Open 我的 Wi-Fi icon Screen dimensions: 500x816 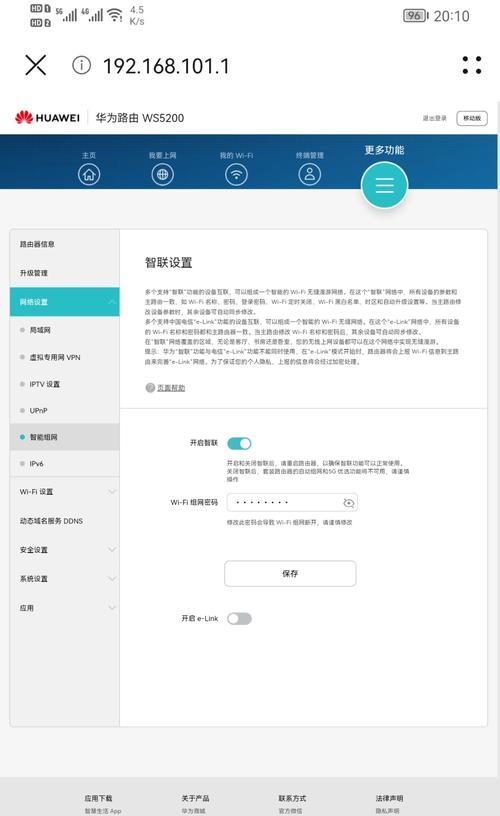coord(236,174)
